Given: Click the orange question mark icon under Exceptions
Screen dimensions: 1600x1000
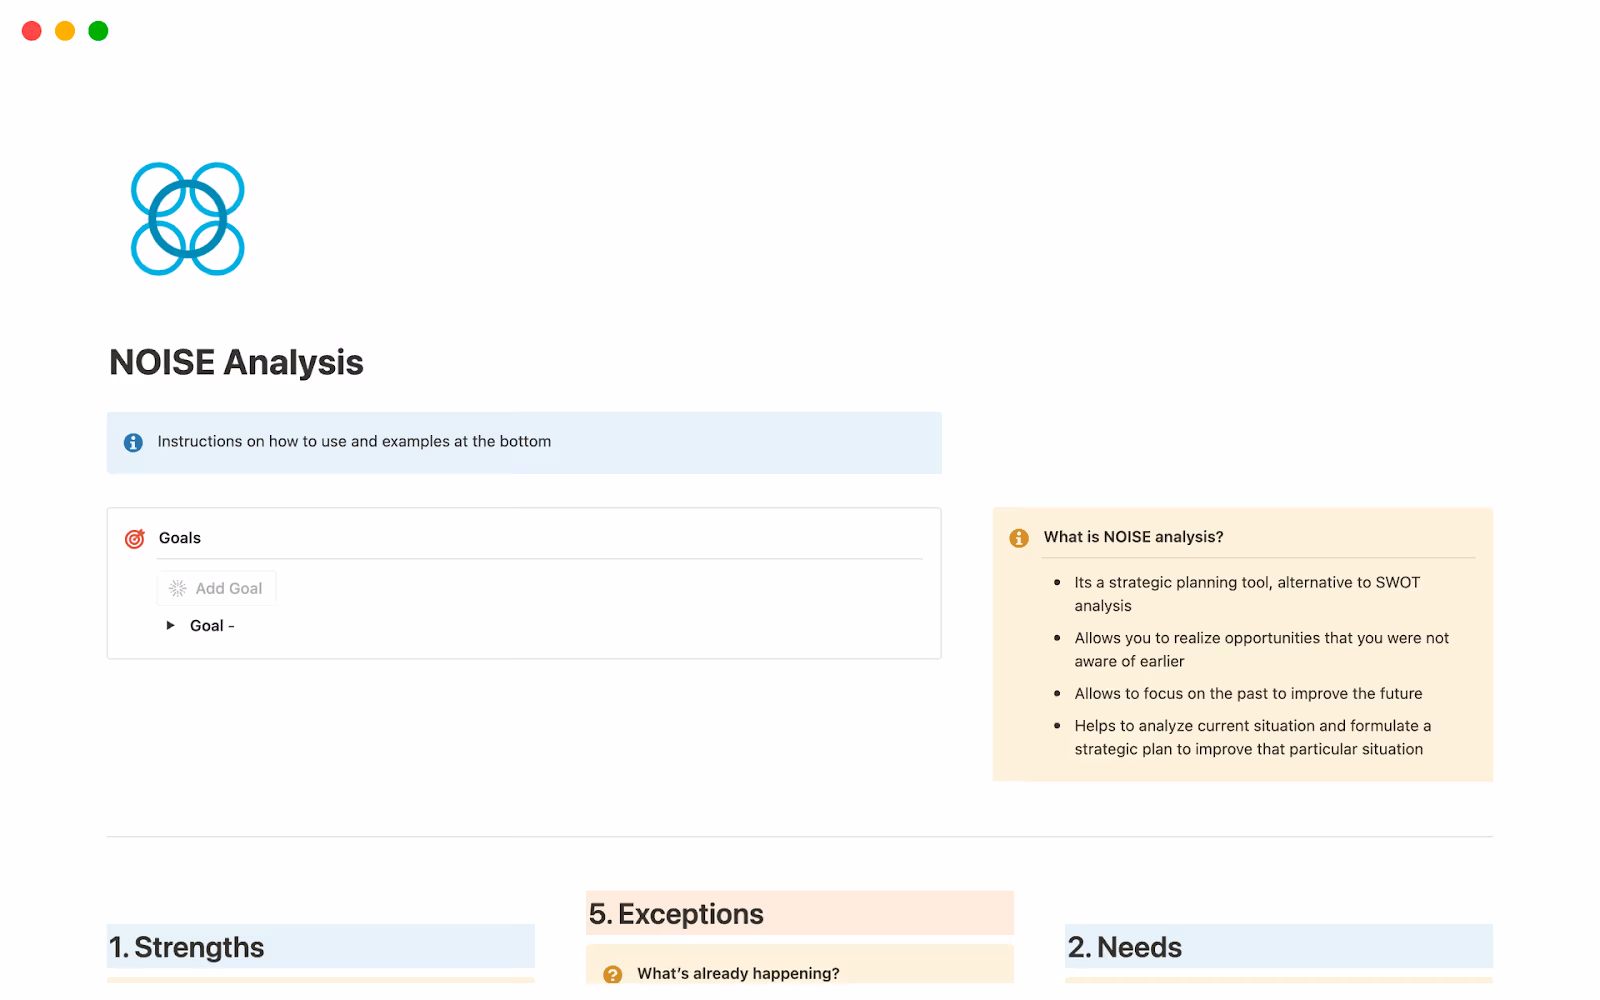Looking at the screenshot, I should 613,973.
